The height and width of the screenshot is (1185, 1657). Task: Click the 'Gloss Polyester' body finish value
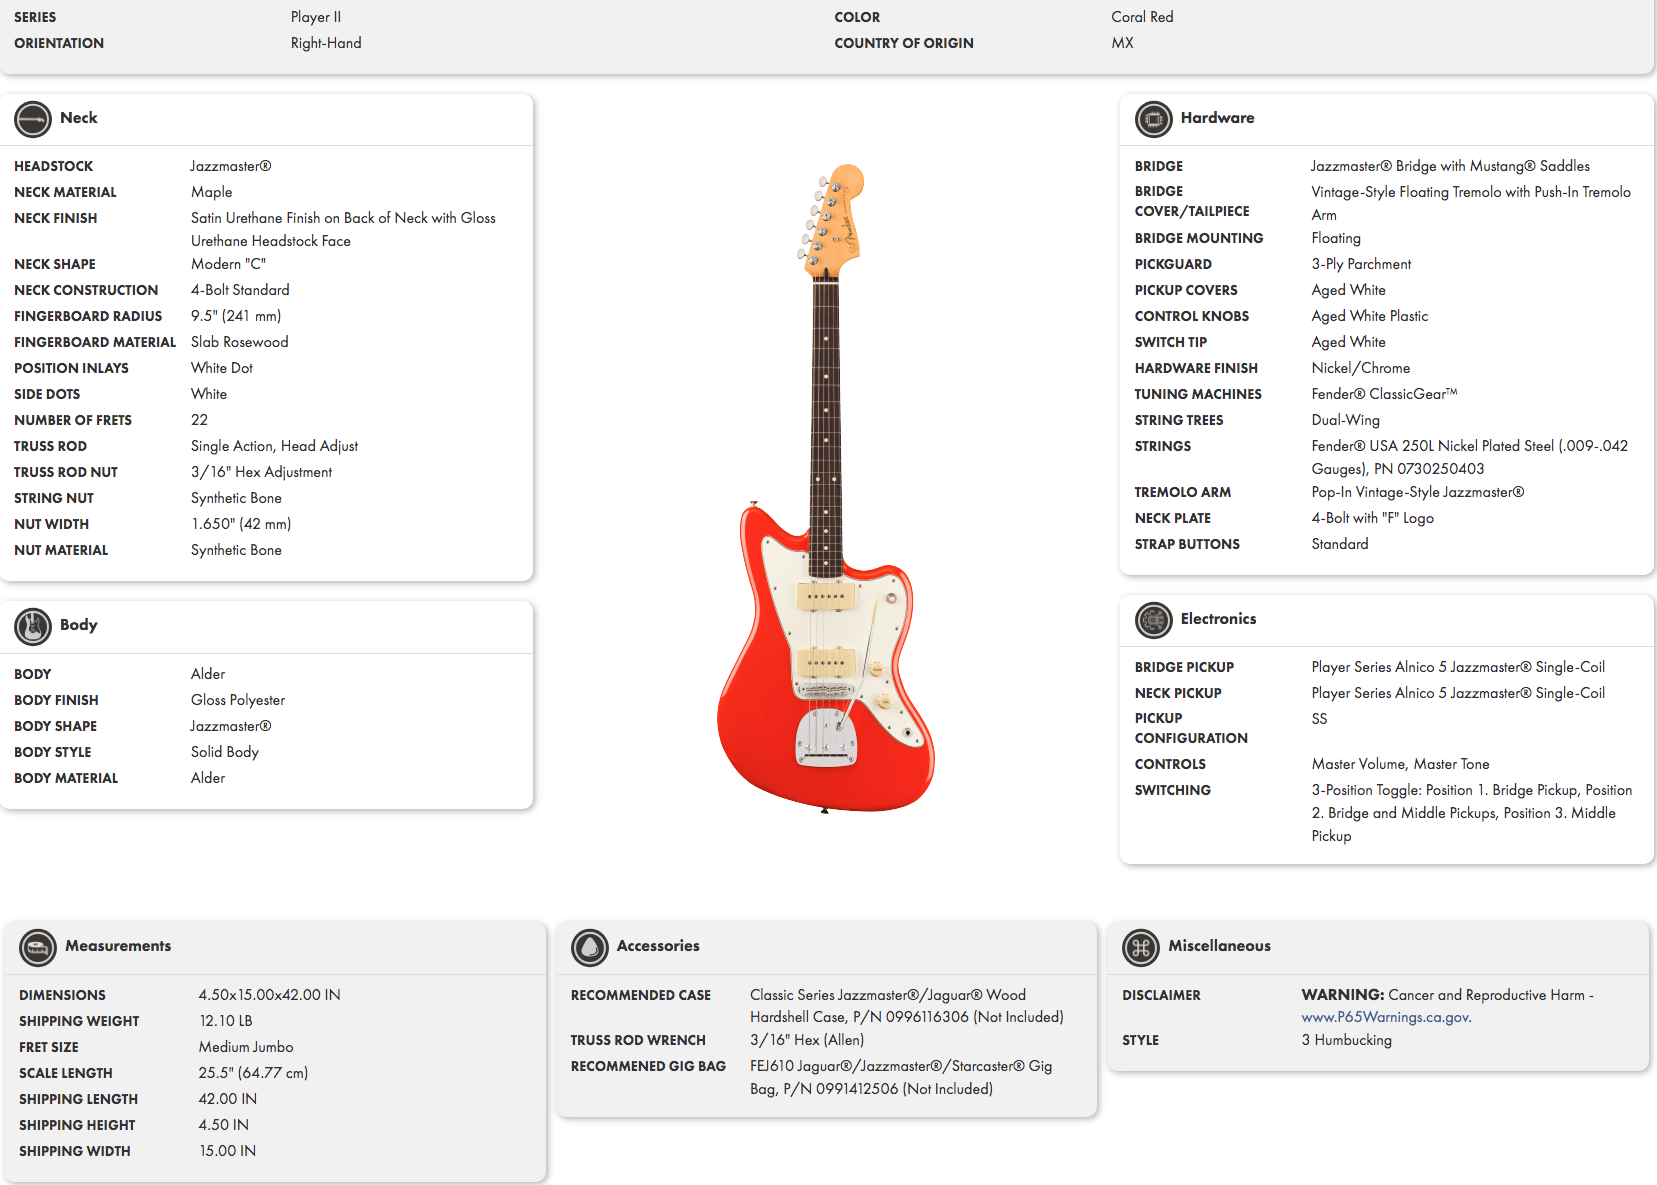pyautogui.click(x=238, y=700)
